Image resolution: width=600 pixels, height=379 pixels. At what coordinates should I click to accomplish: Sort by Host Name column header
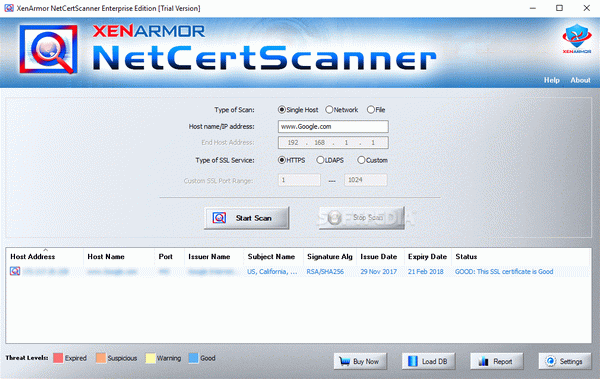click(119, 257)
